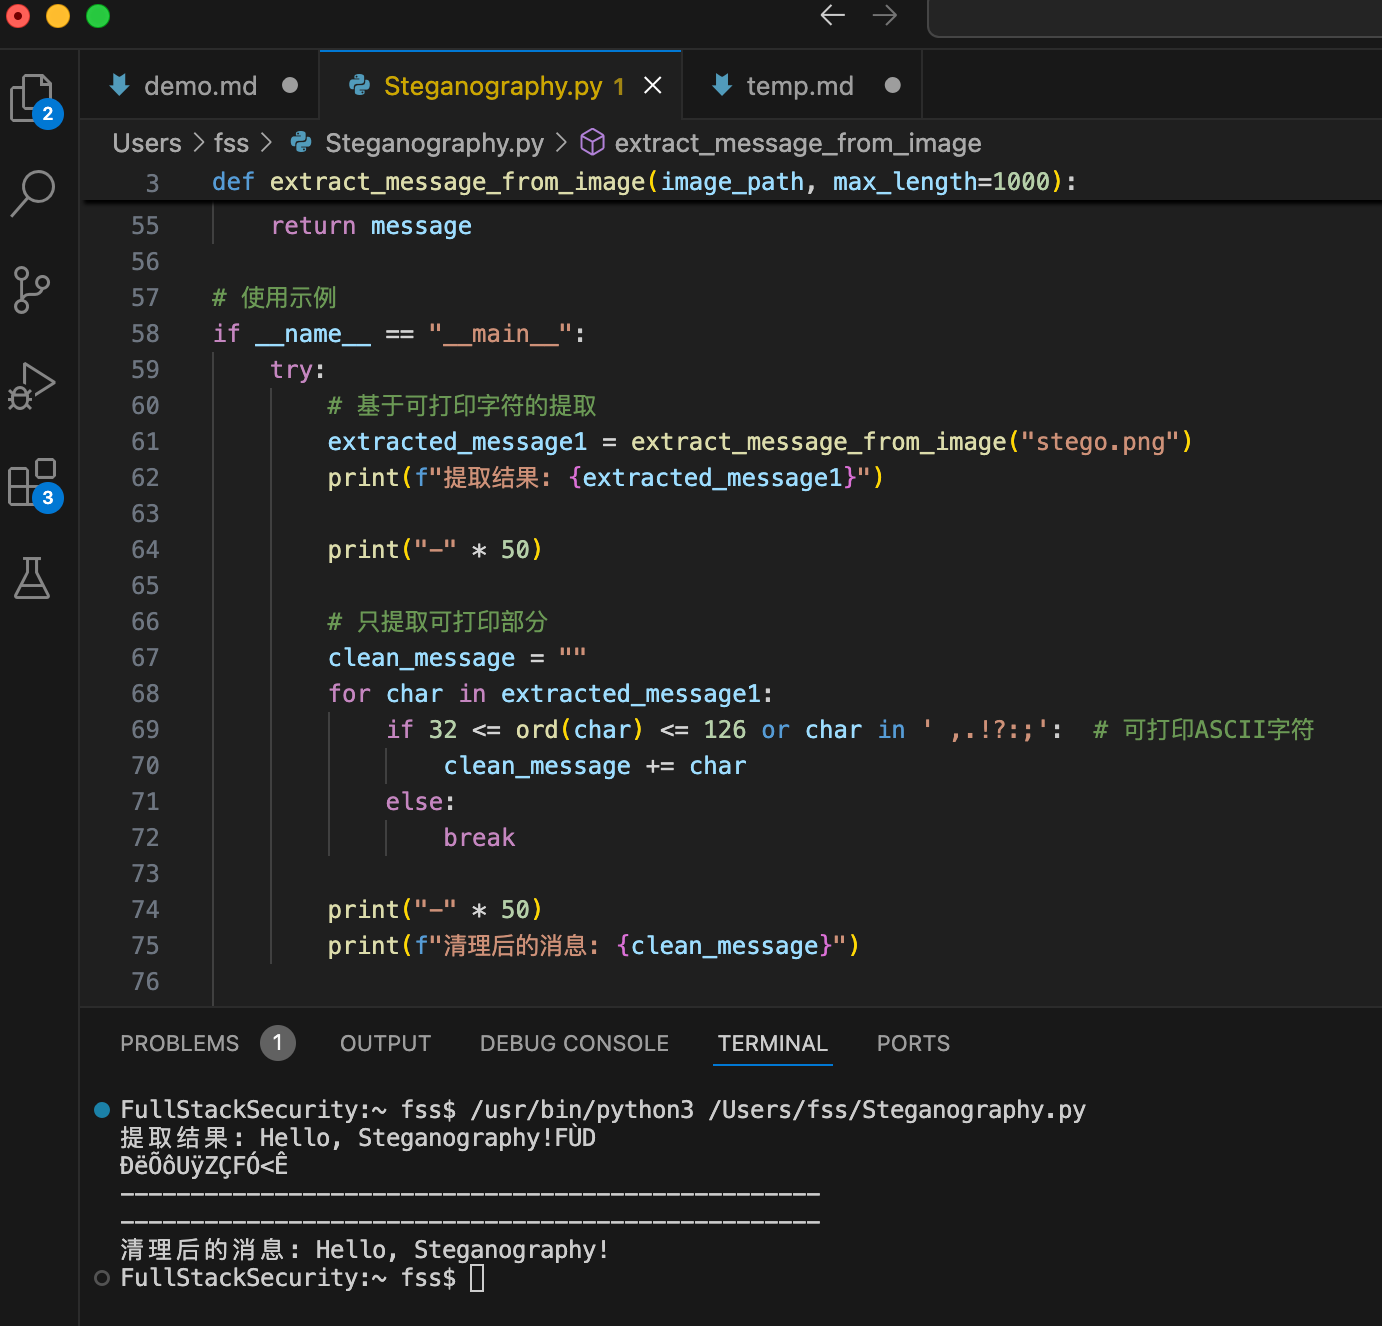Click the blue command status dot in terminal

[102, 1110]
